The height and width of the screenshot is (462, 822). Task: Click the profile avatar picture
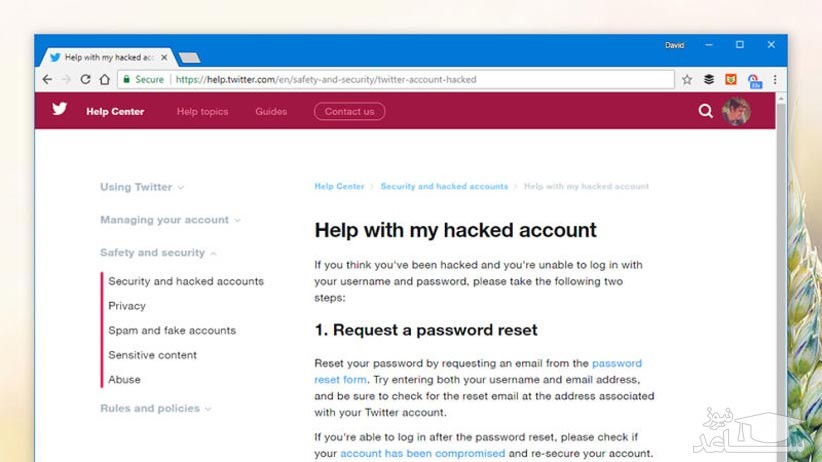(x=736, y=111)
